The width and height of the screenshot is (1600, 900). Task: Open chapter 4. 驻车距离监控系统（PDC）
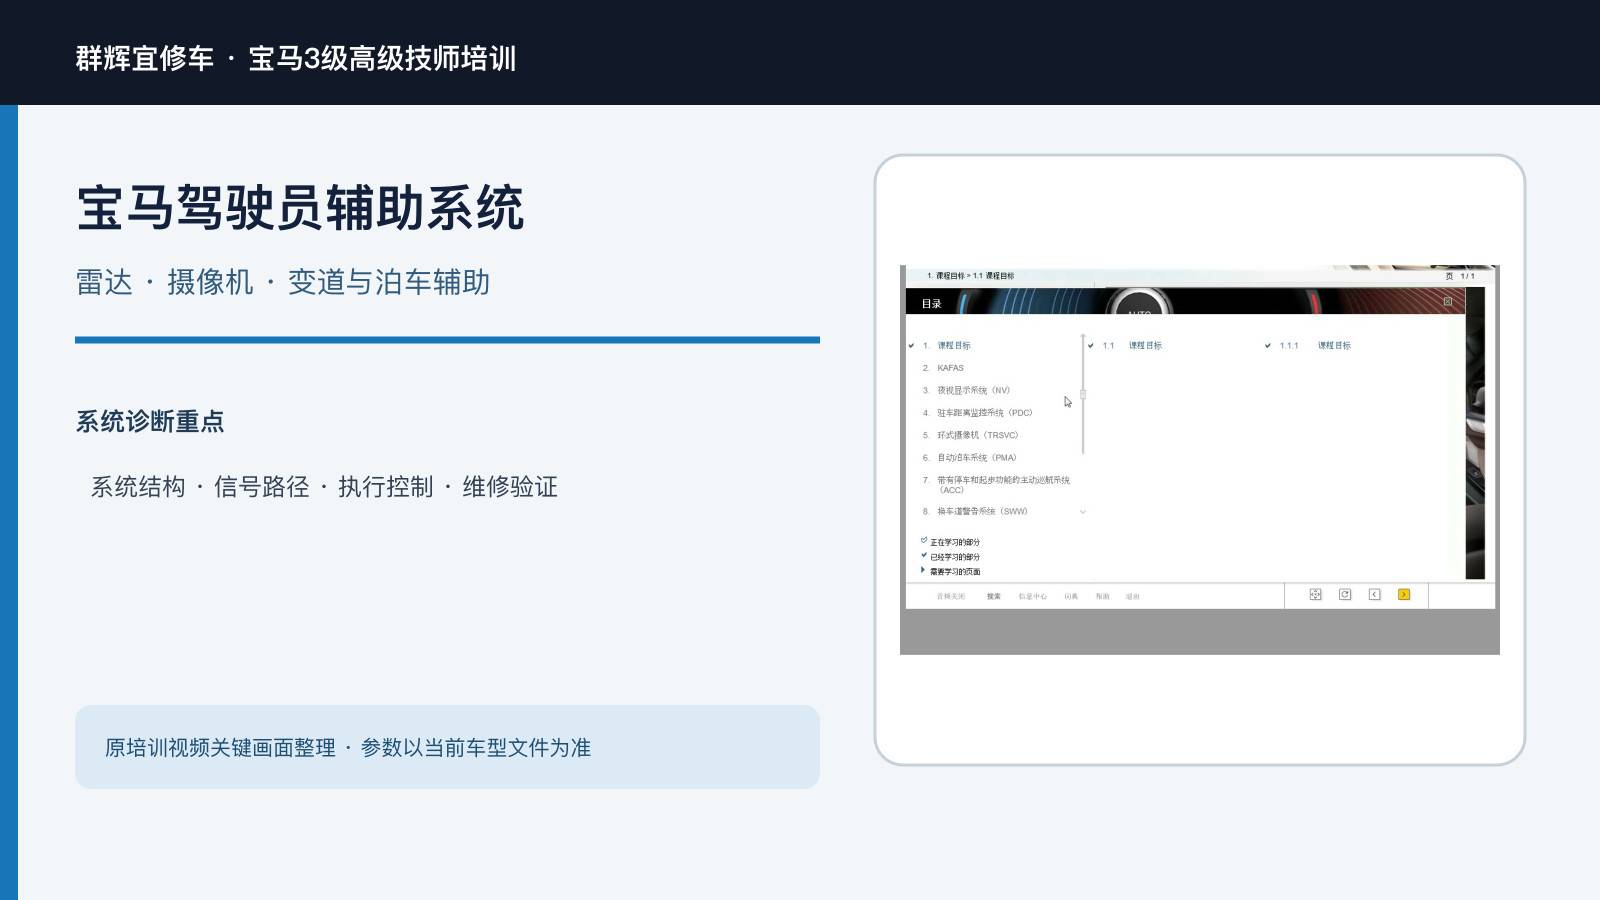tap(977, 413)
